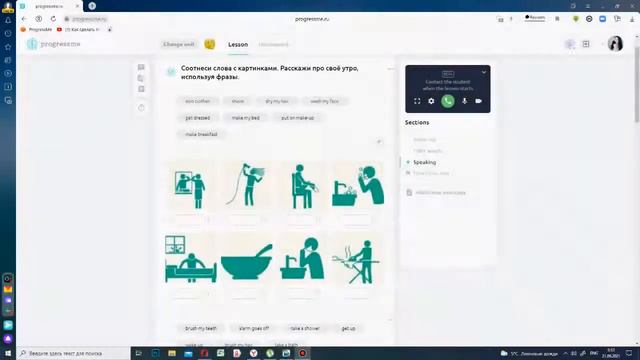Screen dimensions: 640x360
Task: Open notifications bell in browser sidebar
Action: tap(8, 20)
